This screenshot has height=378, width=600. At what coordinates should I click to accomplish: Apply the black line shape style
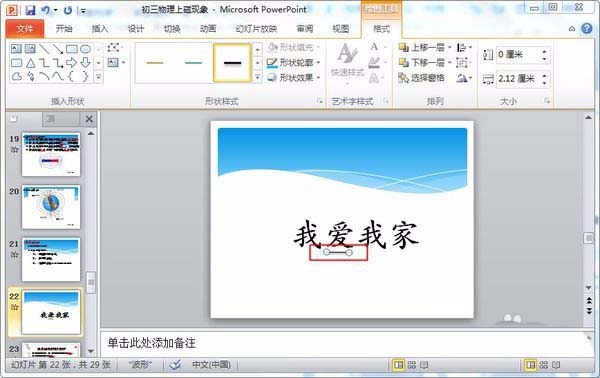coord(232,63)
